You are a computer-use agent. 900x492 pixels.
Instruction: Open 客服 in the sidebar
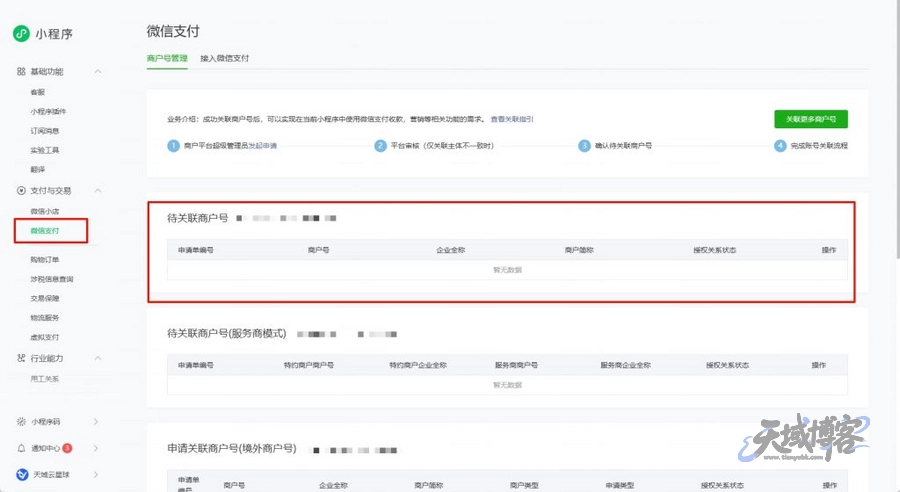point(38,92)
